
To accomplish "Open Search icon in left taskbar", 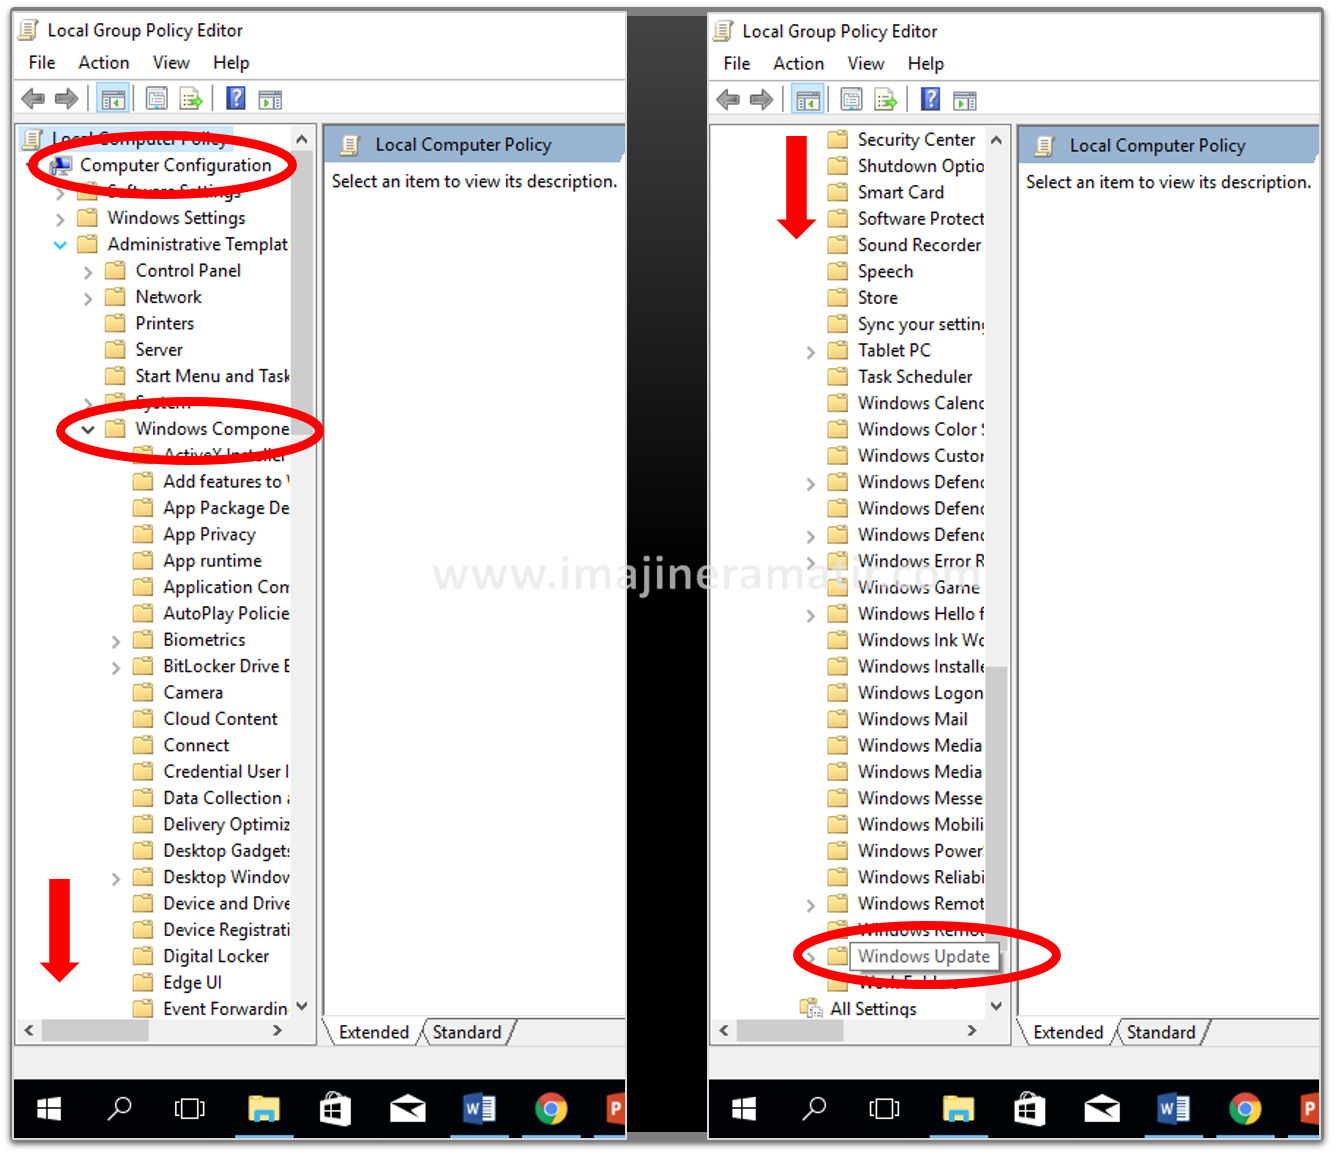I will pyautogui.click(x=119, y=1108).
